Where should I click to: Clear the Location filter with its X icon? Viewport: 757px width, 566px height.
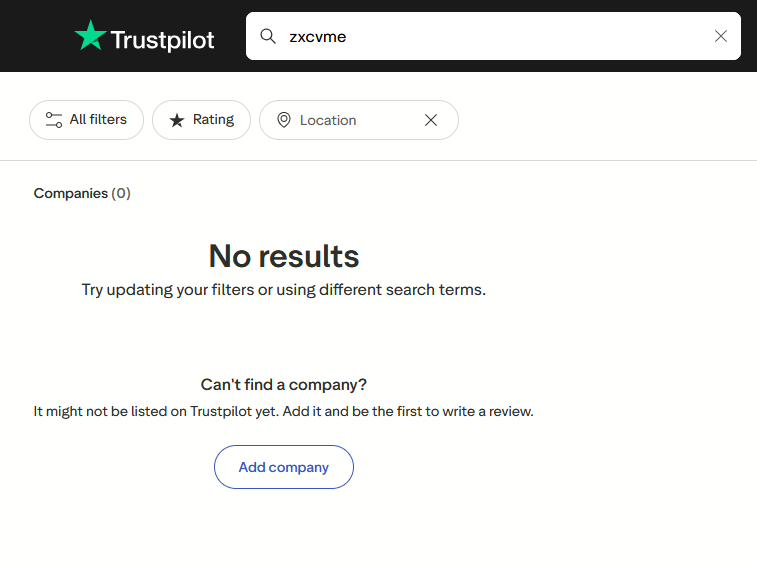(431, 120)
